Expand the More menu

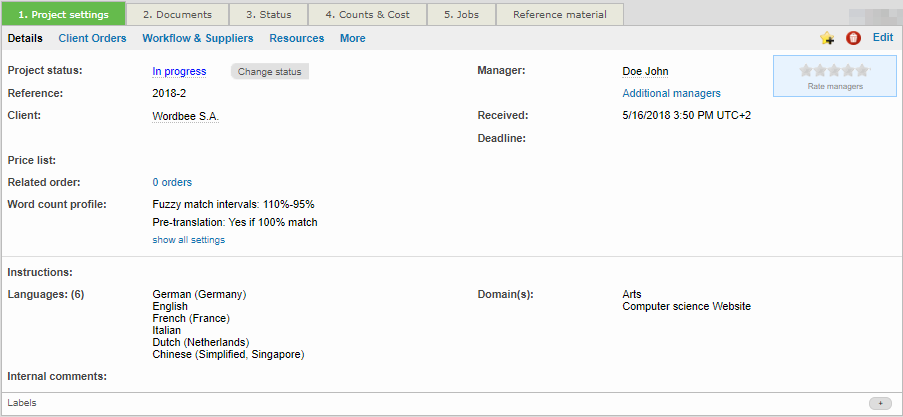[x=353, y=38]
